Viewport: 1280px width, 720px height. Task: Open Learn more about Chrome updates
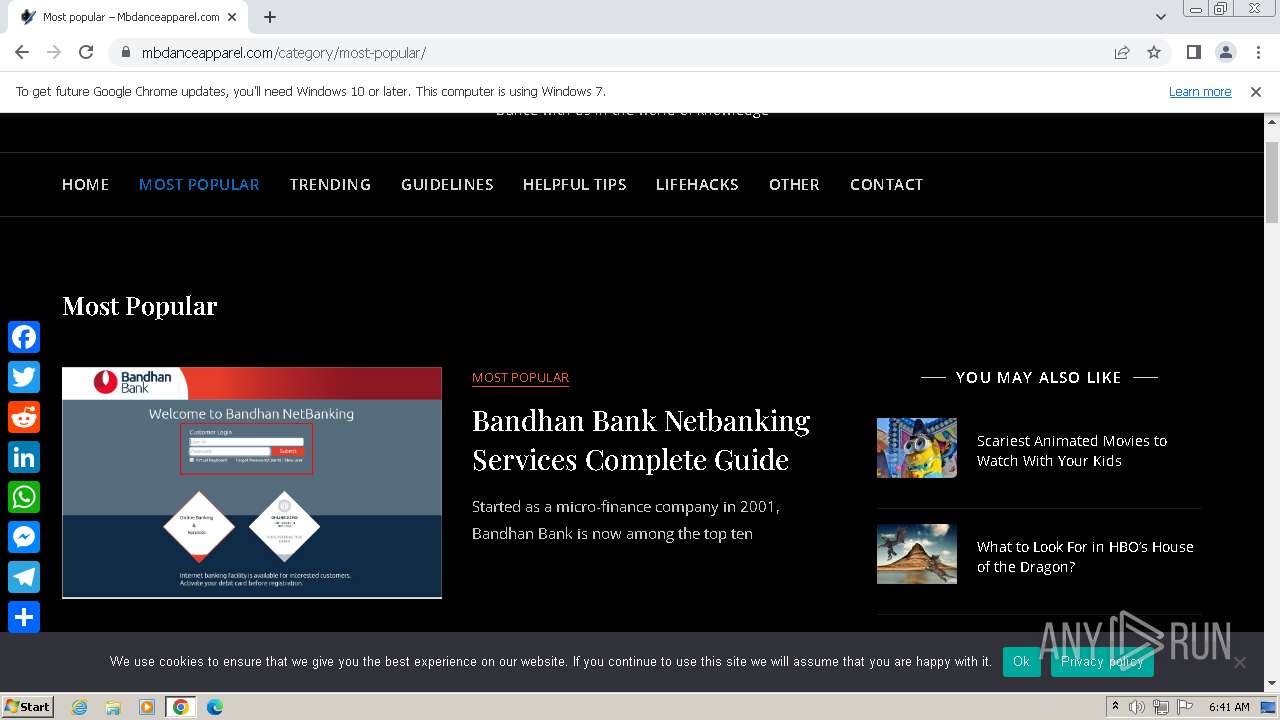1200,91
